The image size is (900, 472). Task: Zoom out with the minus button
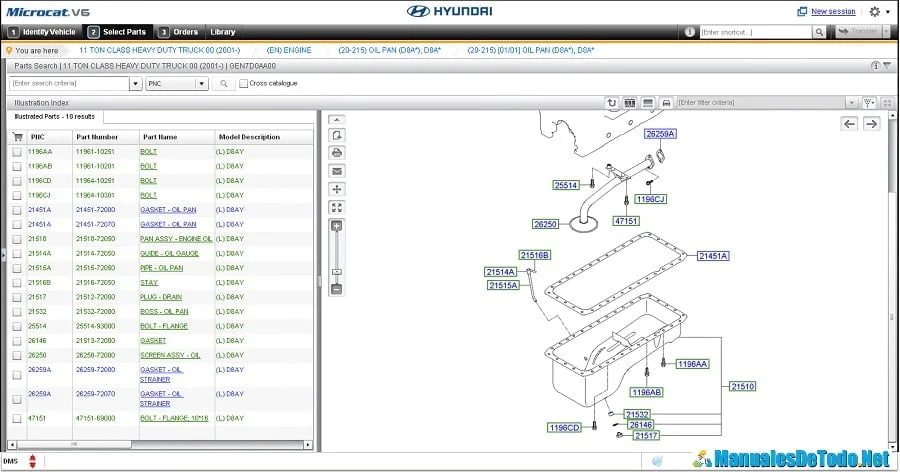pyautogui.click(x=336, y=289)
